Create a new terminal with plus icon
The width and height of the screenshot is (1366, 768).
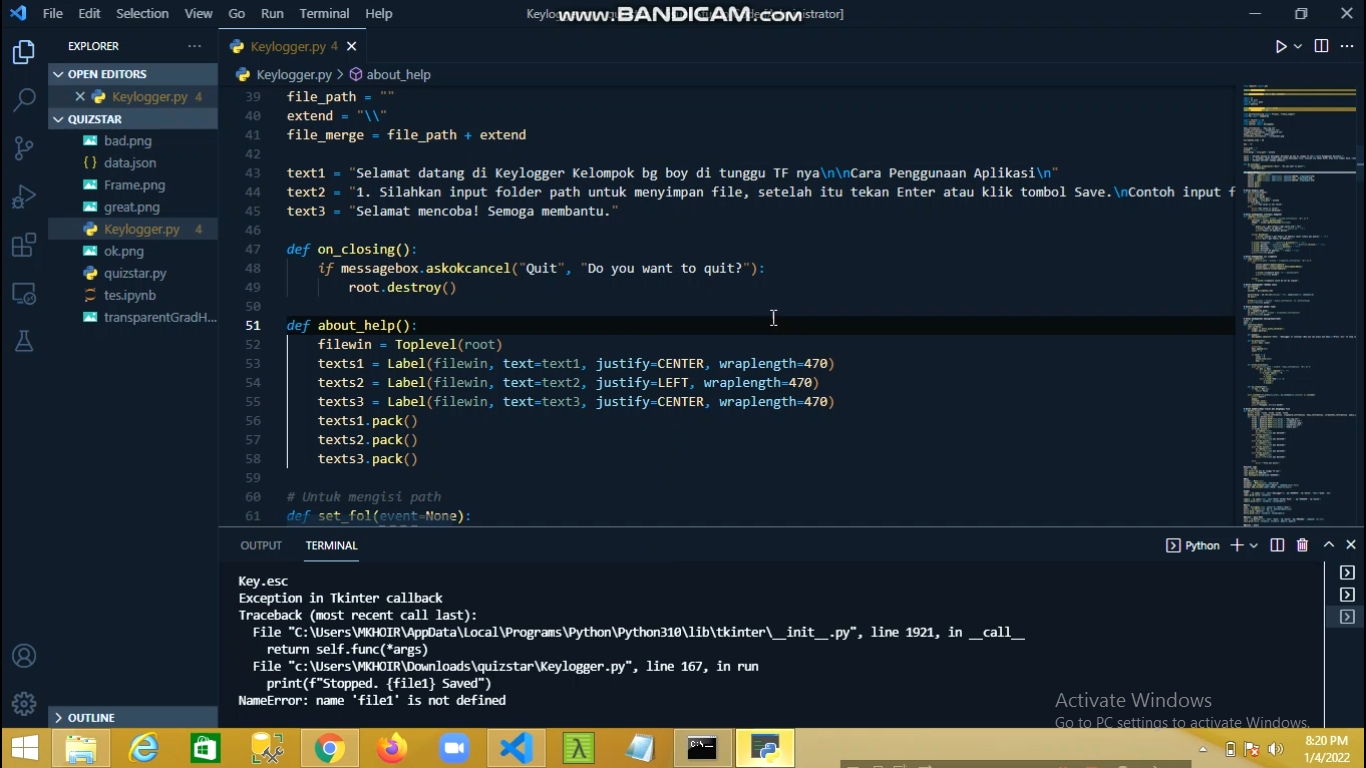click(x=1237, y=545)
